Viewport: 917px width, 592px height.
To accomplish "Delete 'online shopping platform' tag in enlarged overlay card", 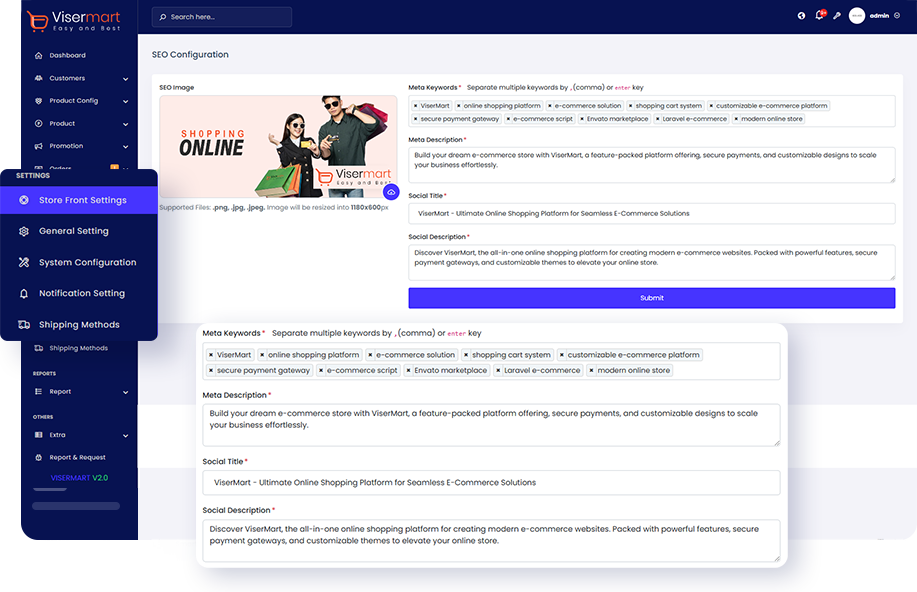I will [x=262, y=355].
